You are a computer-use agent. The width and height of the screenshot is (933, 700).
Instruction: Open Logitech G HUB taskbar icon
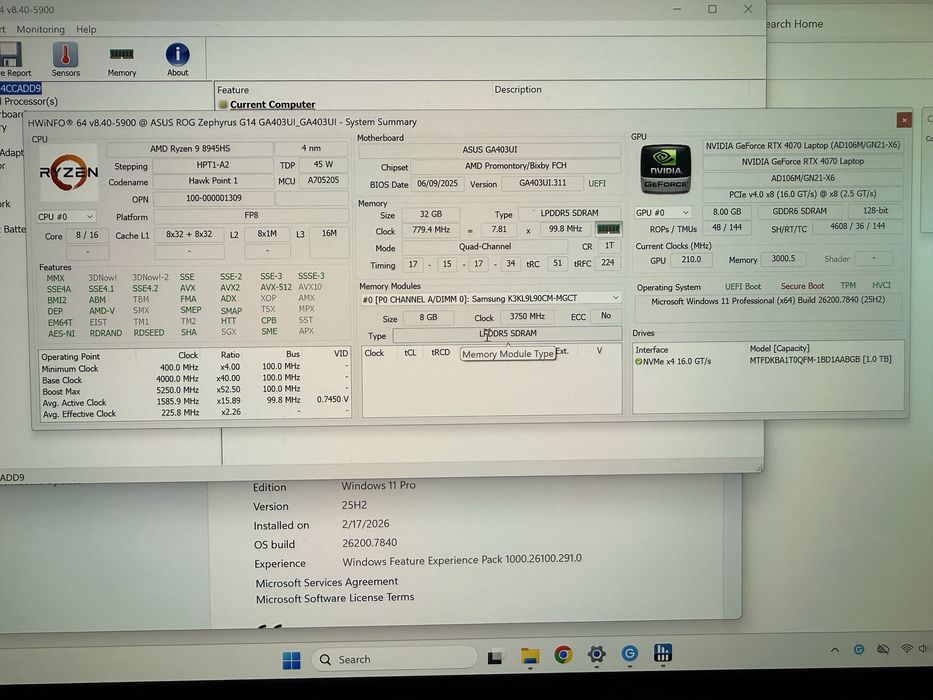(630, 654)
